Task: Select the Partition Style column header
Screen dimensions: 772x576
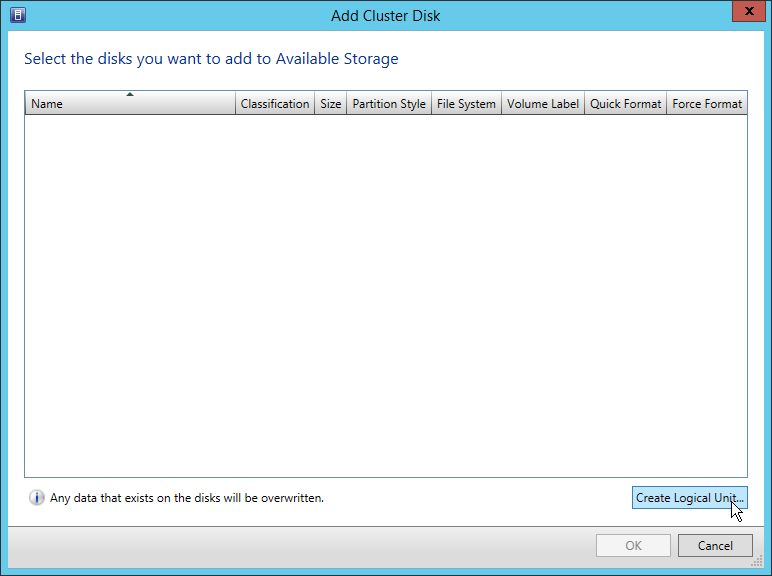Action: tap(389, 104)
